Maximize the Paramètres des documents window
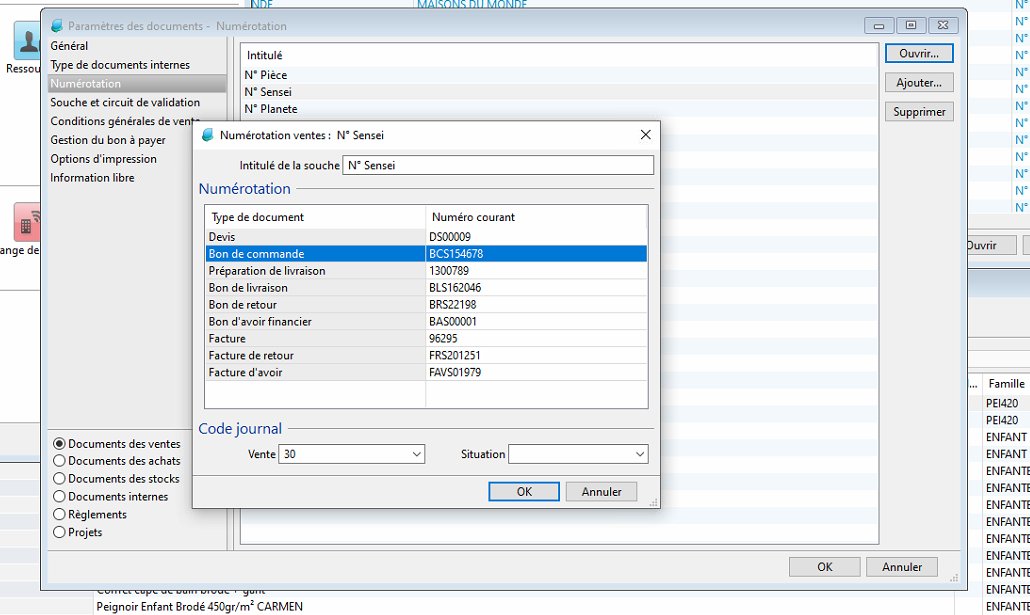 point(911,26)
